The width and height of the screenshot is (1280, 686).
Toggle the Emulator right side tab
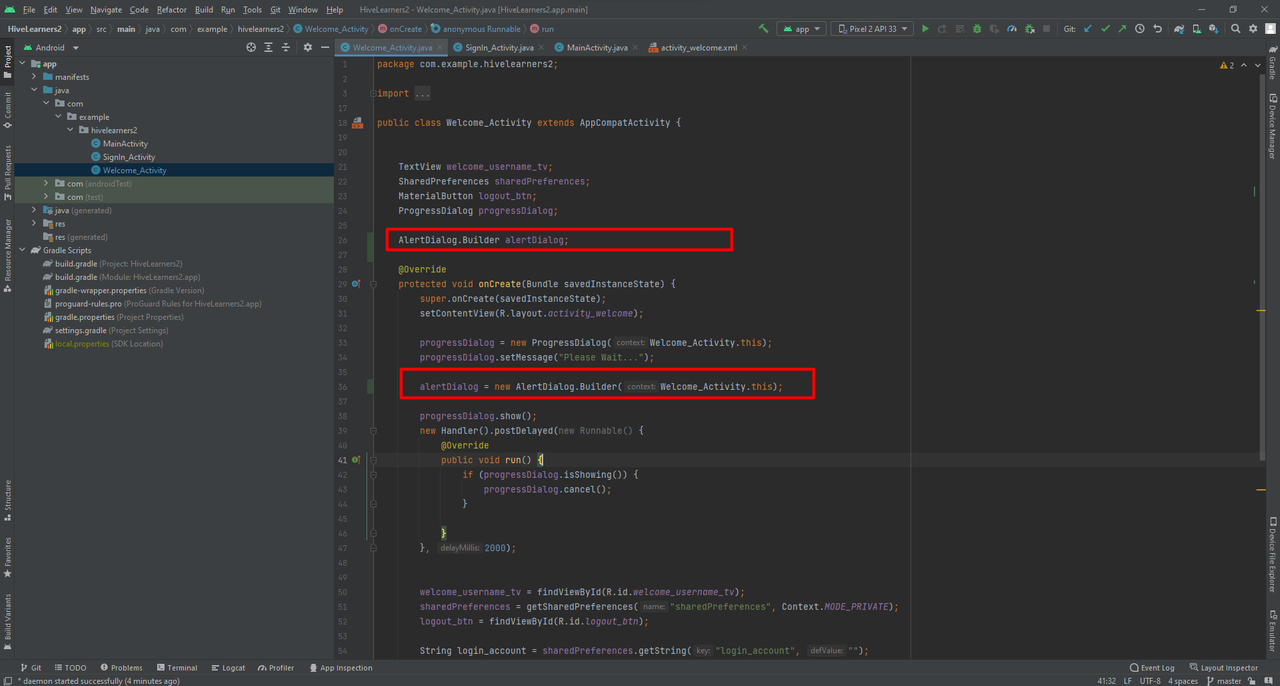1272,630
